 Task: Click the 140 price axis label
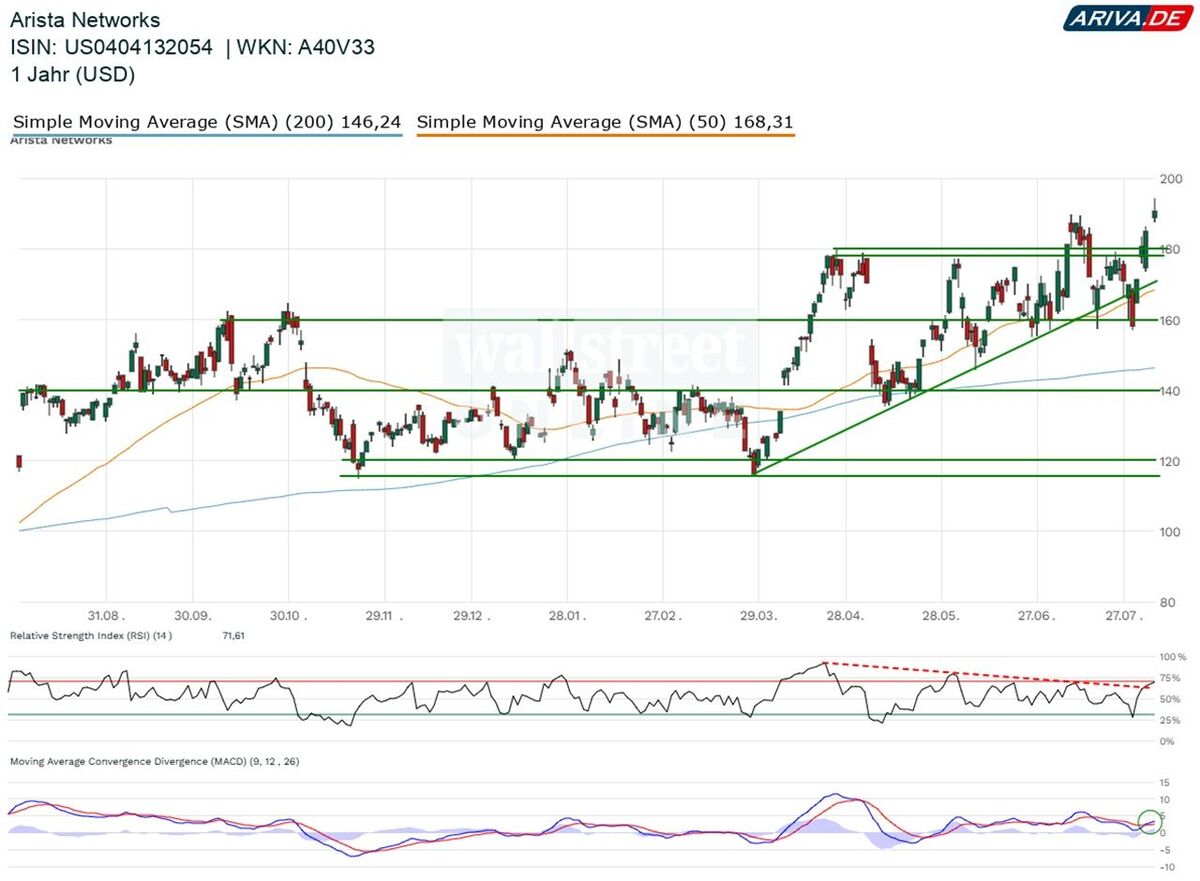[1171, 390]
